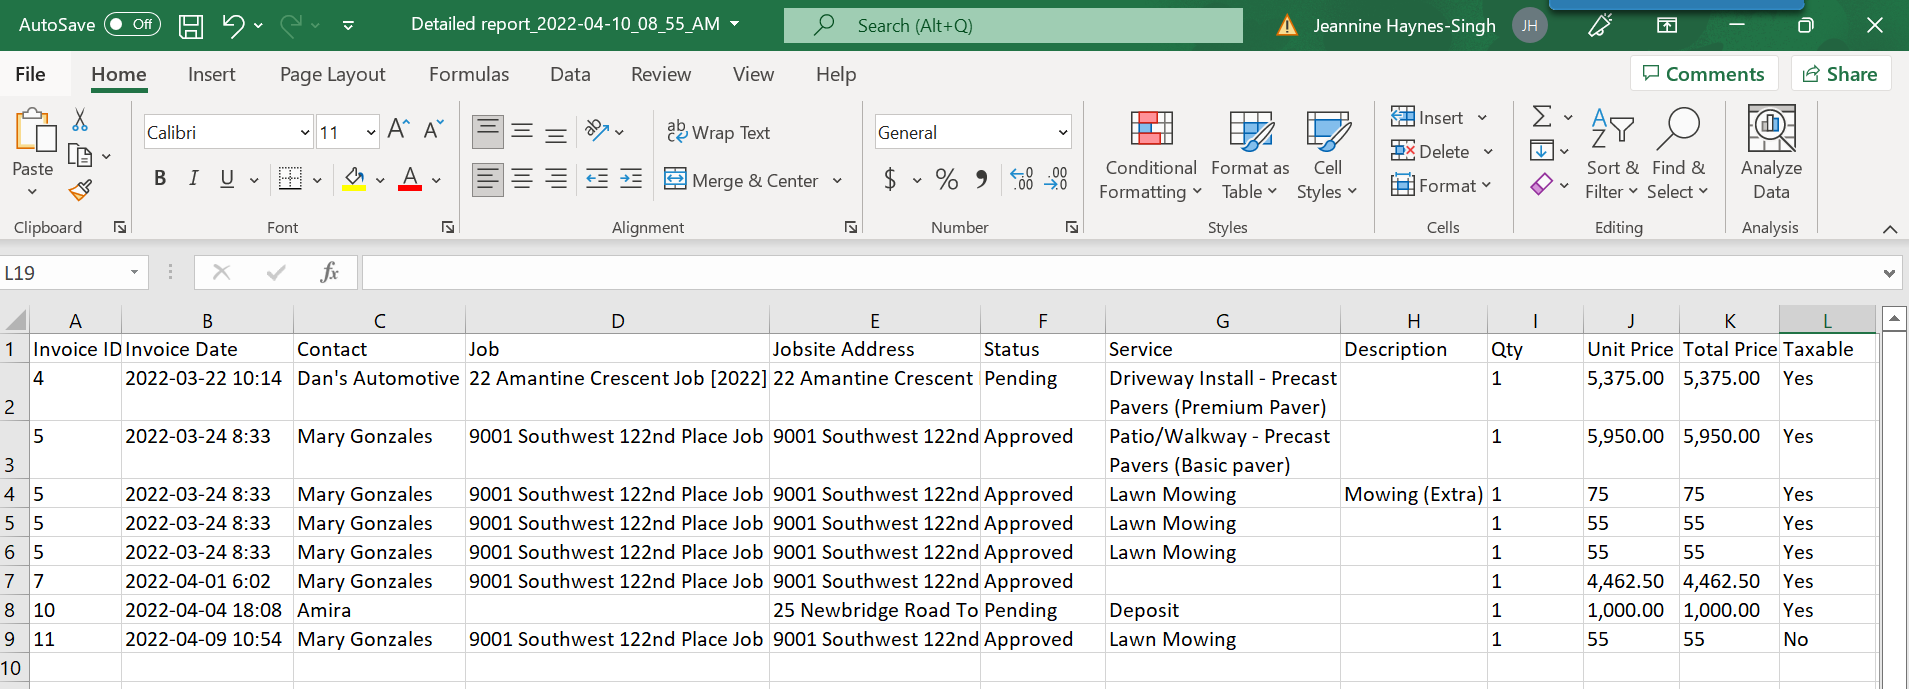Switch to the Formulas tab
Viewport: 1909px width, 689px height.
click(x=468, y=74)
